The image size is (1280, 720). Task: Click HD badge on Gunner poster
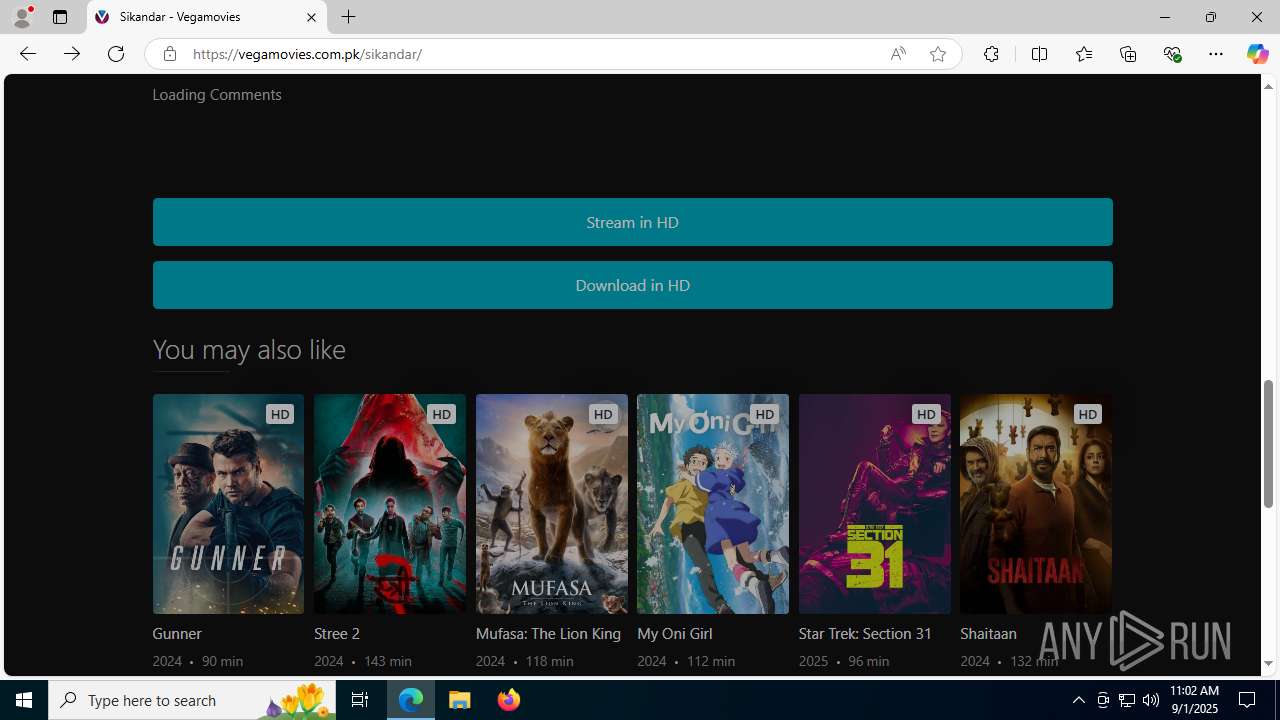click(280, 414)
